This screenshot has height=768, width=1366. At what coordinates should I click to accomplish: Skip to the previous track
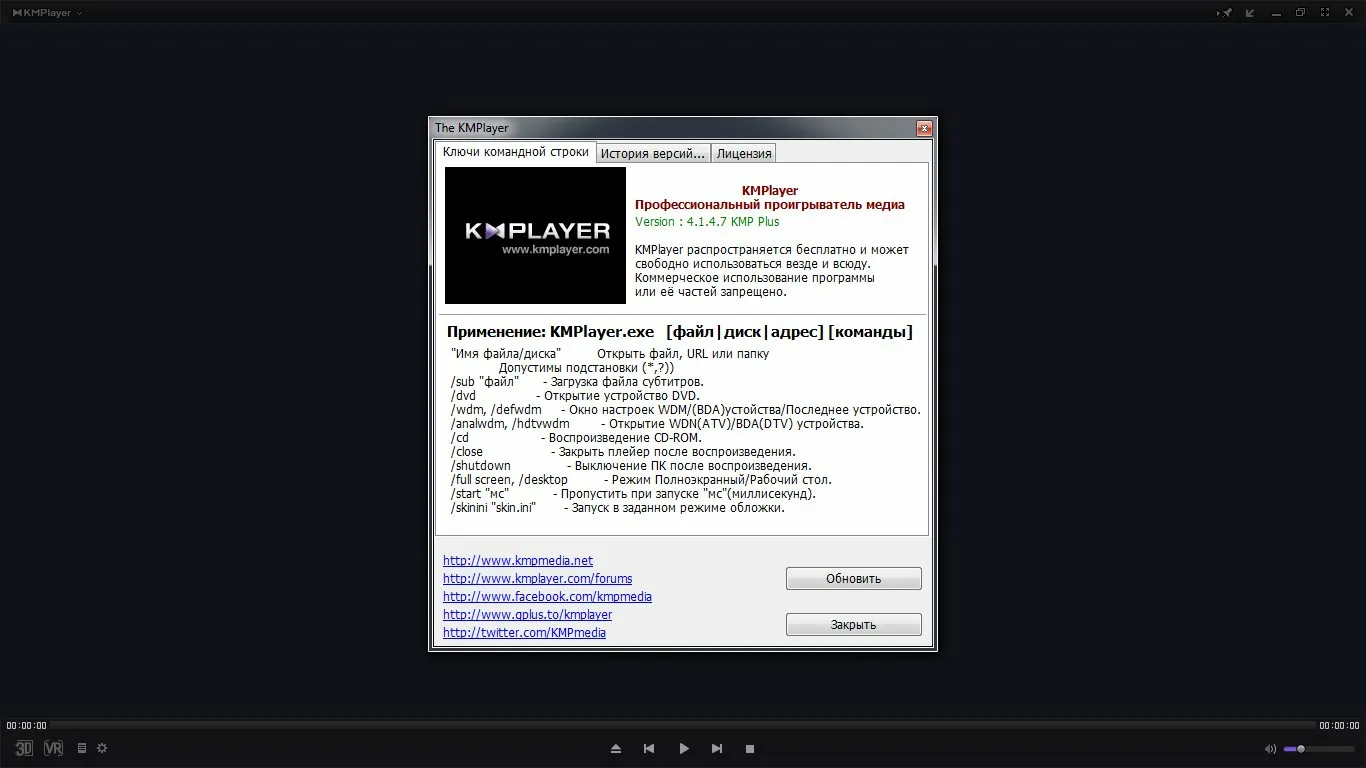(649, 749)
